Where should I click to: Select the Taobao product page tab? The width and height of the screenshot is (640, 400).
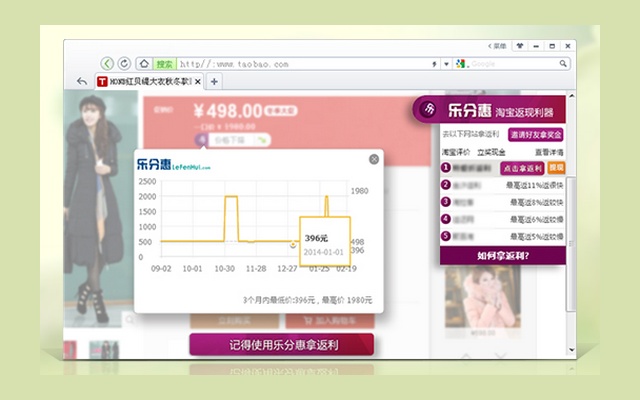(148, 81)
